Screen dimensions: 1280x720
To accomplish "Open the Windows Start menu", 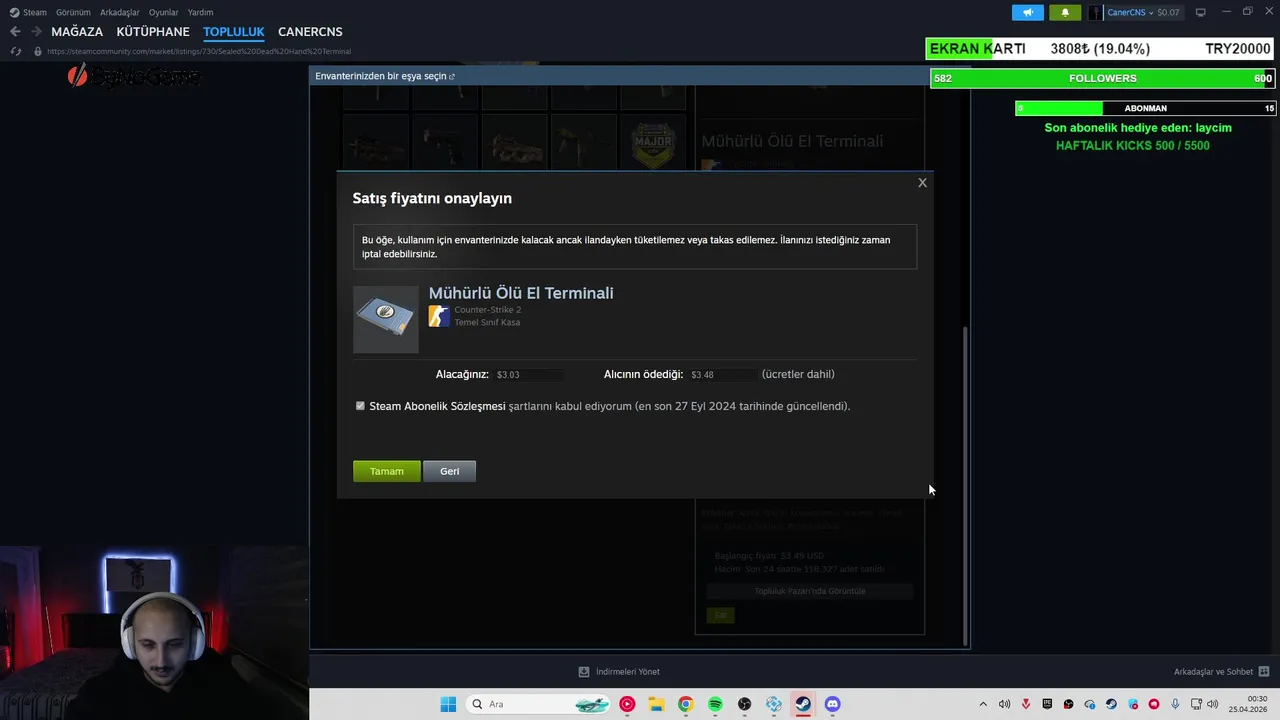I will 448,704.
